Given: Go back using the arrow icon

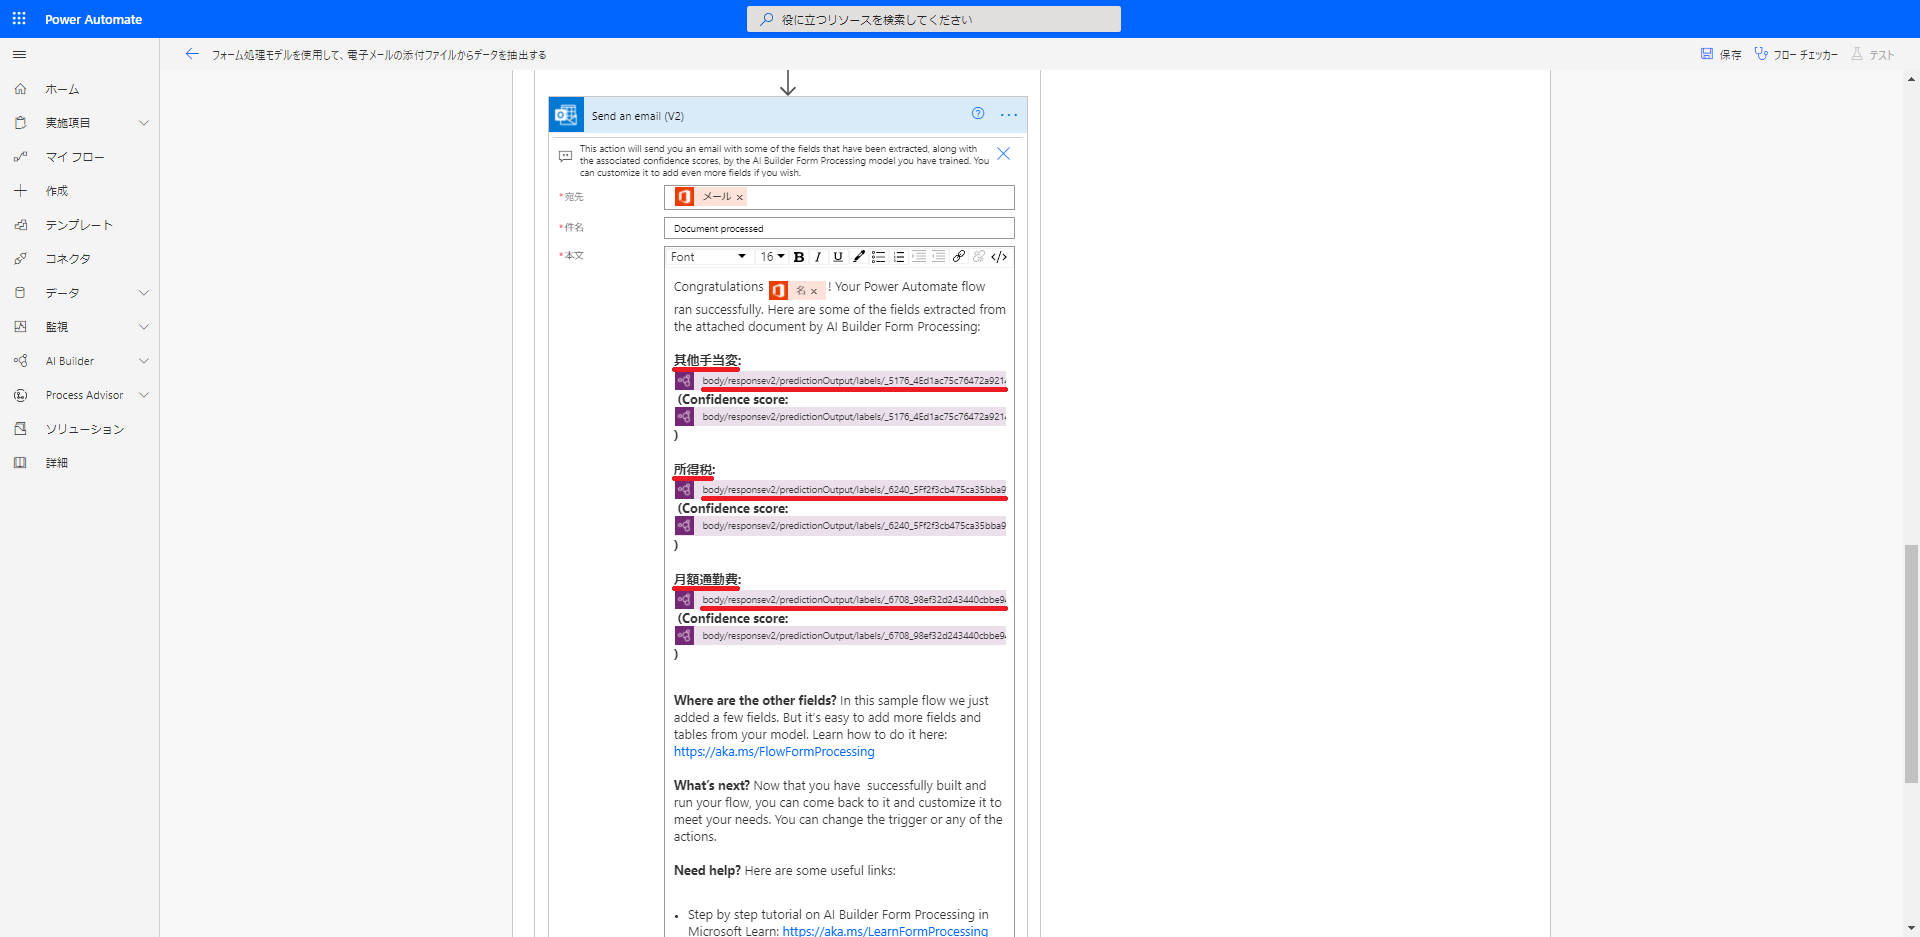Looking at the screenshot, I should (x=192, y=54).
